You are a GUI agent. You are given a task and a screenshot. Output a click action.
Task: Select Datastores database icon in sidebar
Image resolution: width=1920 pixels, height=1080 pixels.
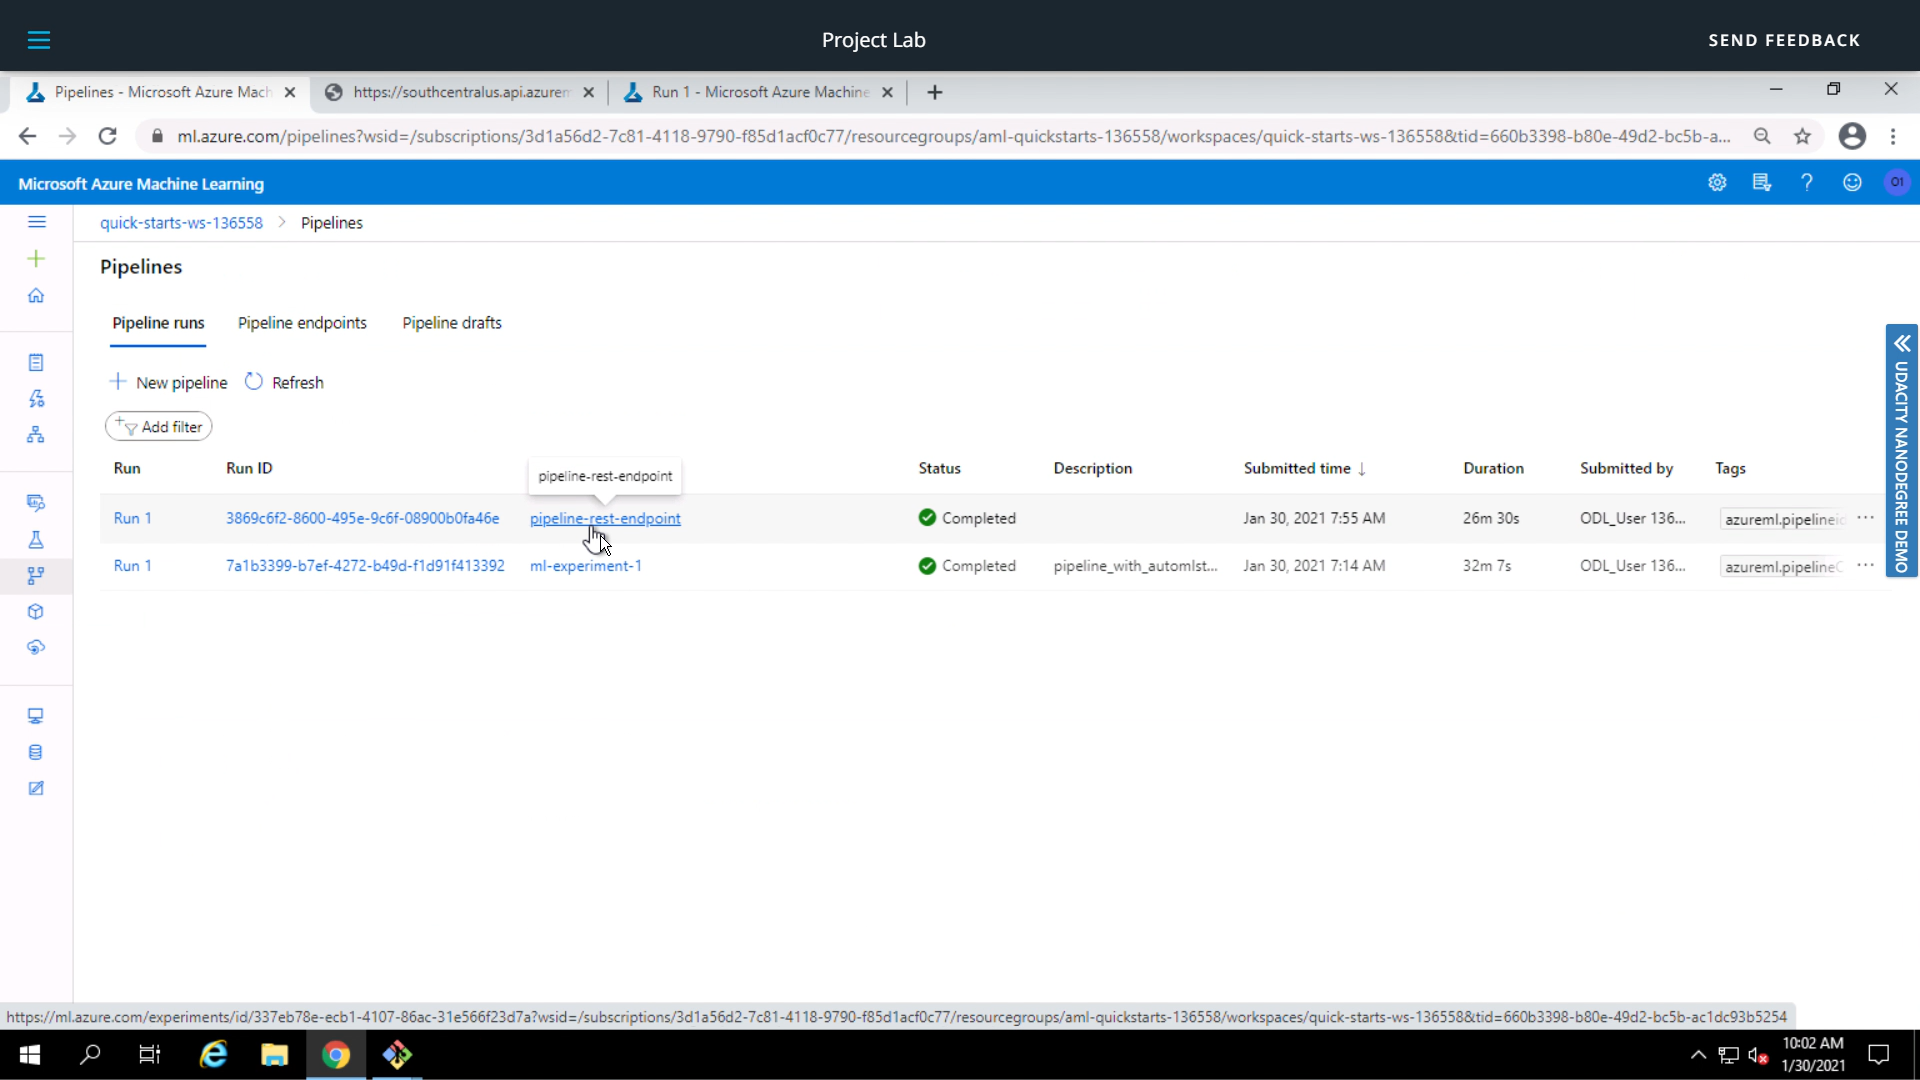pyautogui.click(x=36, y=752)
